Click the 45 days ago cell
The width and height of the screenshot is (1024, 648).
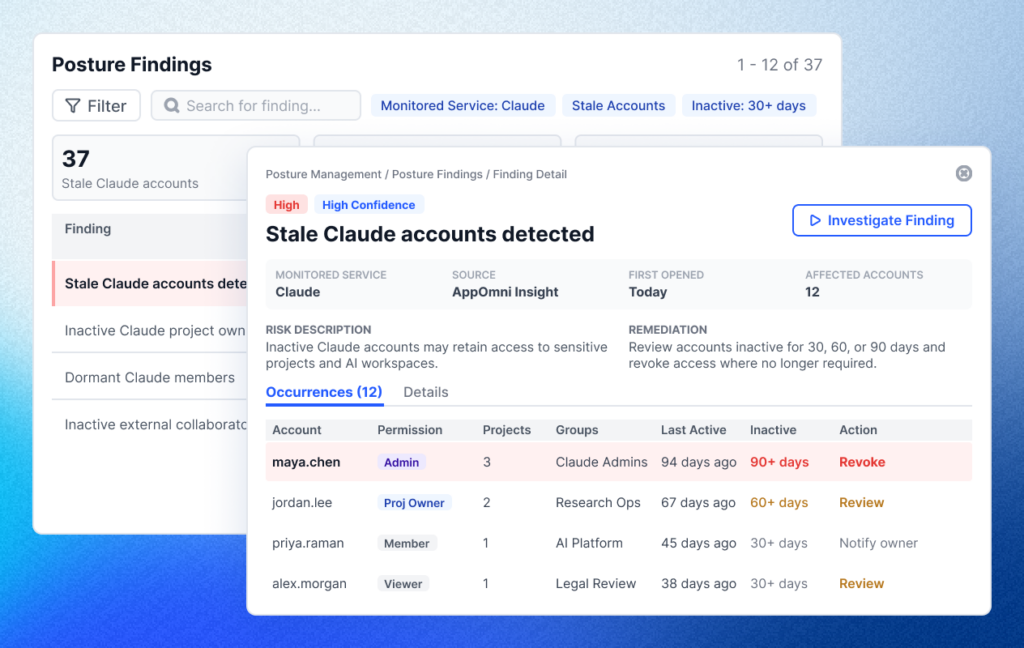tap(698, 543)
